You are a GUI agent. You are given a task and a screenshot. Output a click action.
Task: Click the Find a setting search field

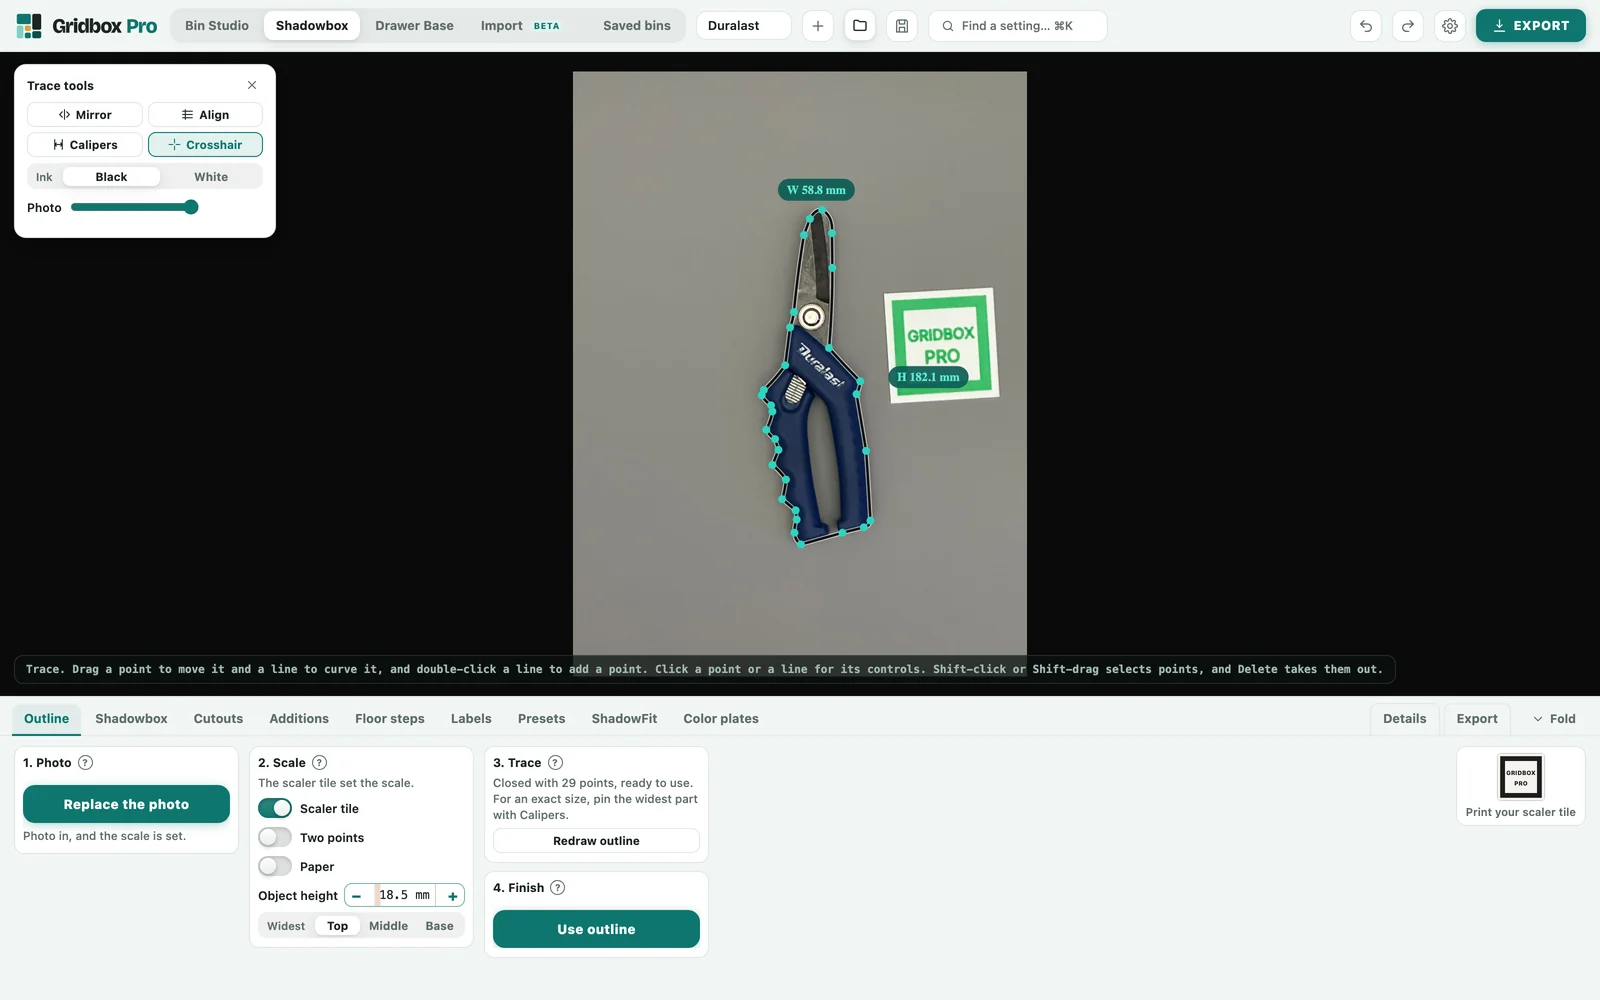pos(1017,26)
